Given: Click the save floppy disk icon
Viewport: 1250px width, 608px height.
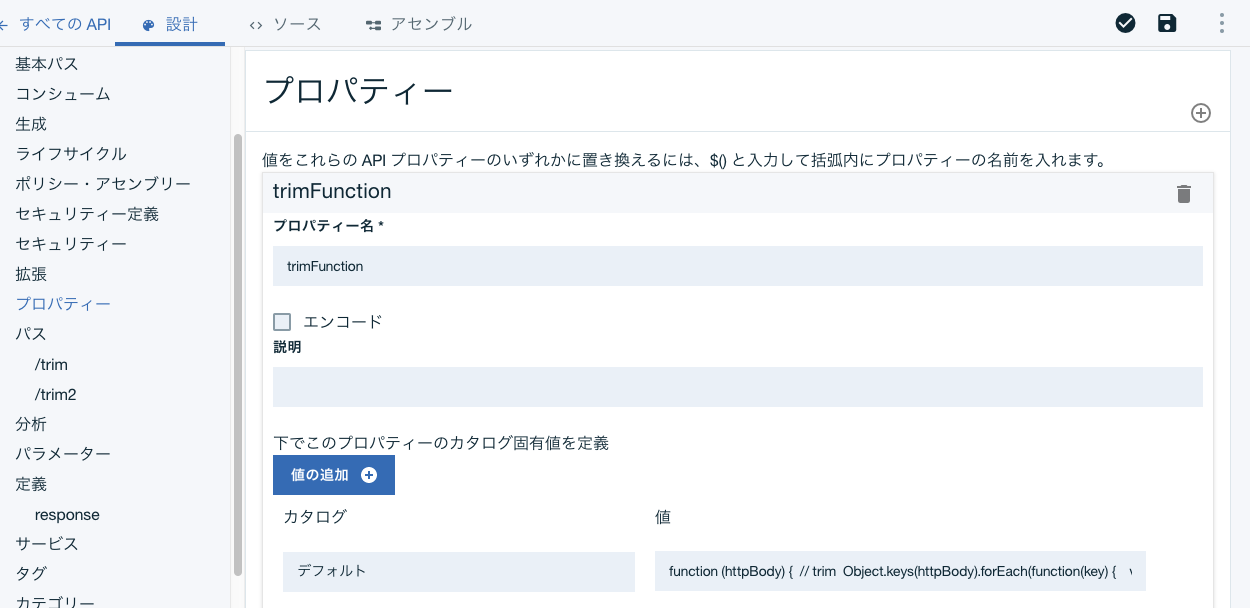Looking at the screenshot, I should (x=1167, y=23).
